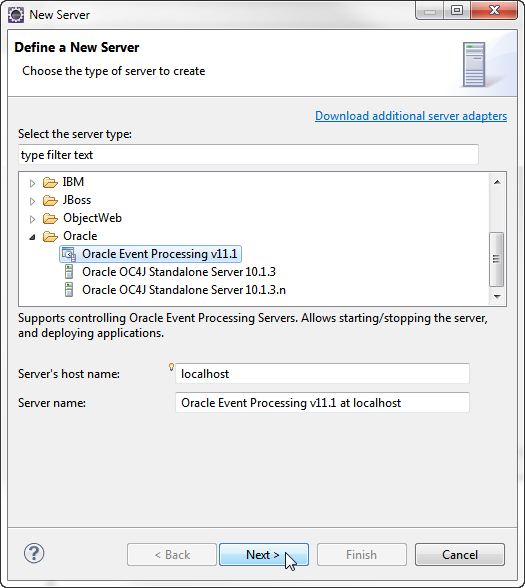
Task: Select Oracle OC4J Standalone Server 10.1.3.n
Action: 184,290
